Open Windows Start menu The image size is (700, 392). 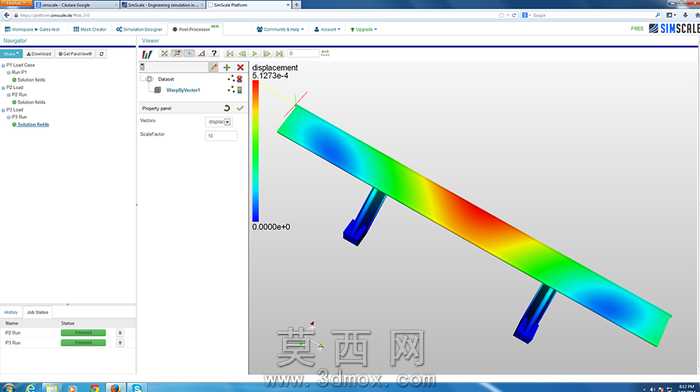[x=8, y=388]
